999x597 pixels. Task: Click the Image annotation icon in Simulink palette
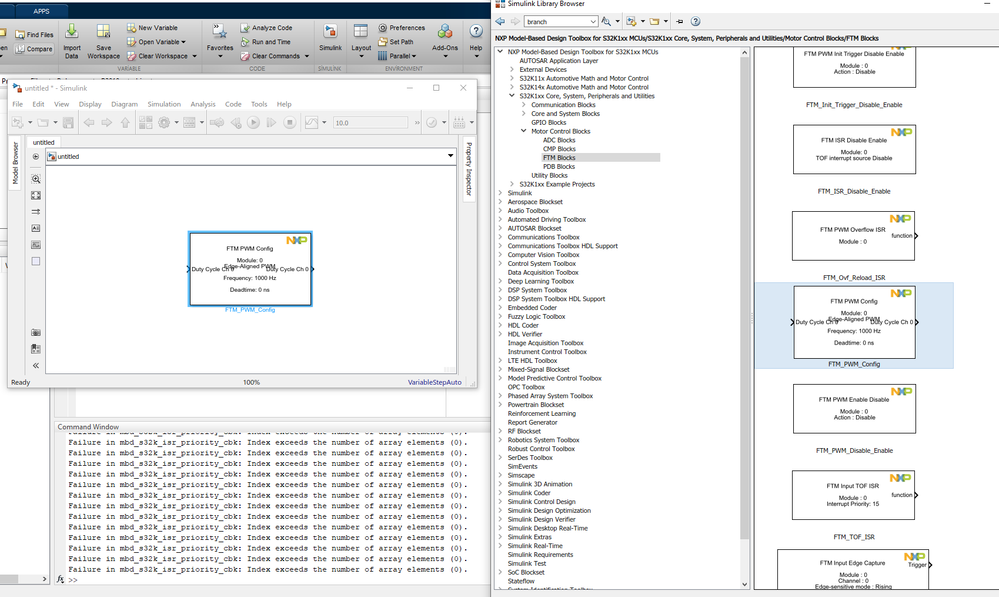point(36,245)
